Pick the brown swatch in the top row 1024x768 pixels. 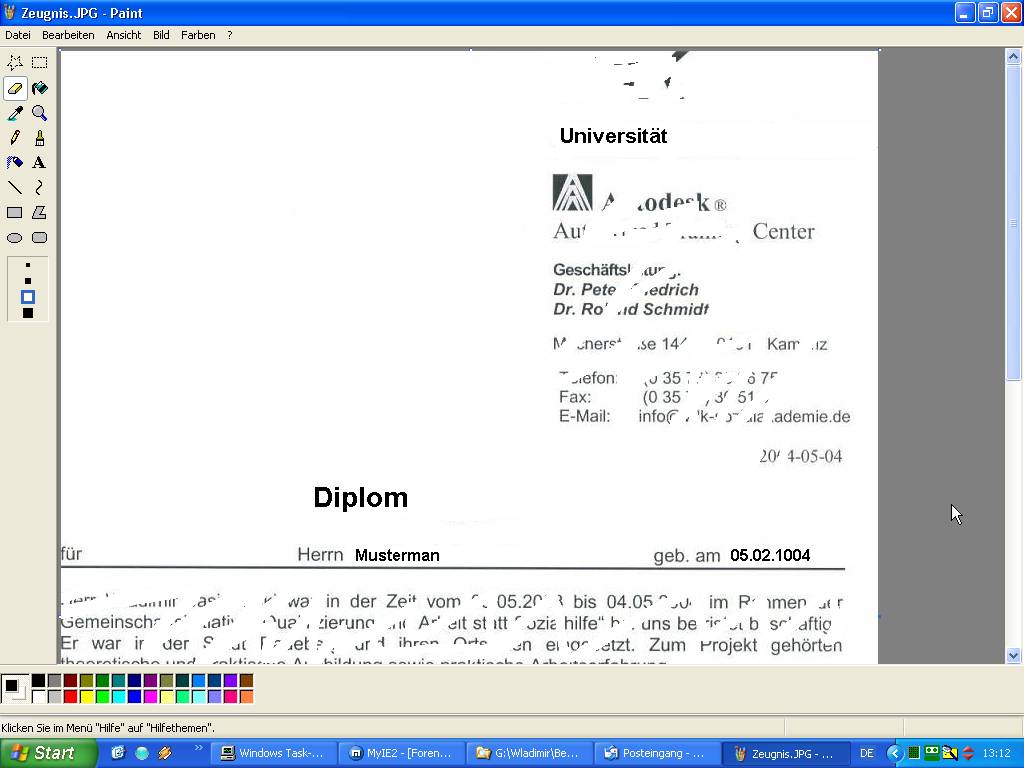246,681
